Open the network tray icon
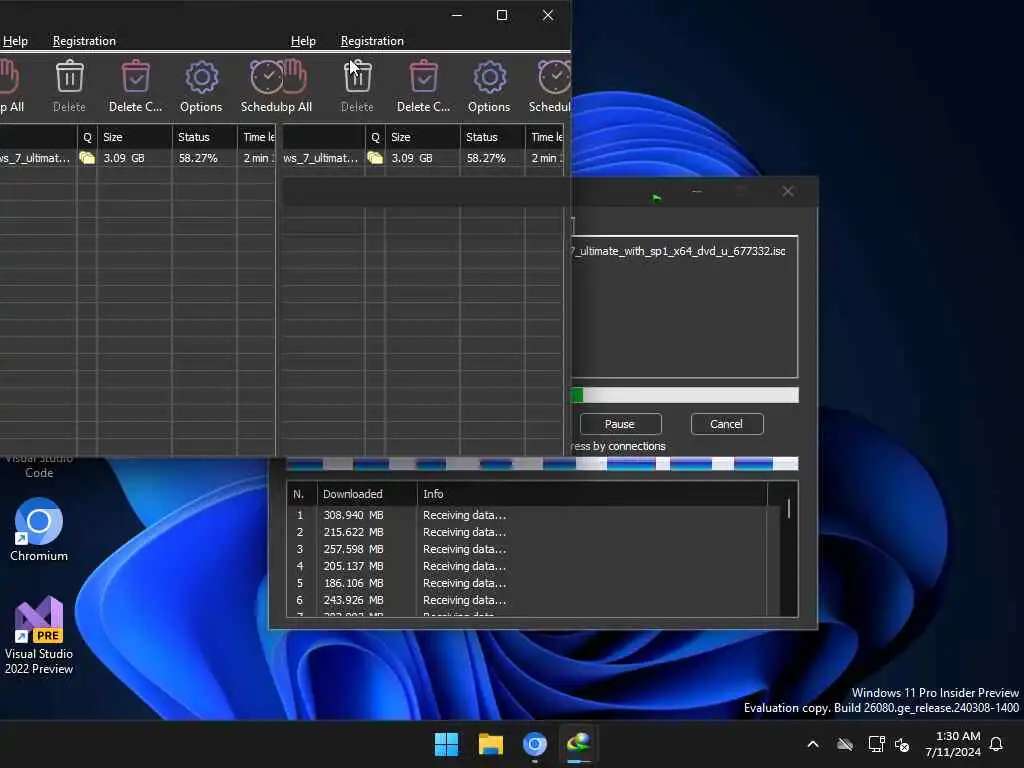1024x768 pixels. pos(876,744)
